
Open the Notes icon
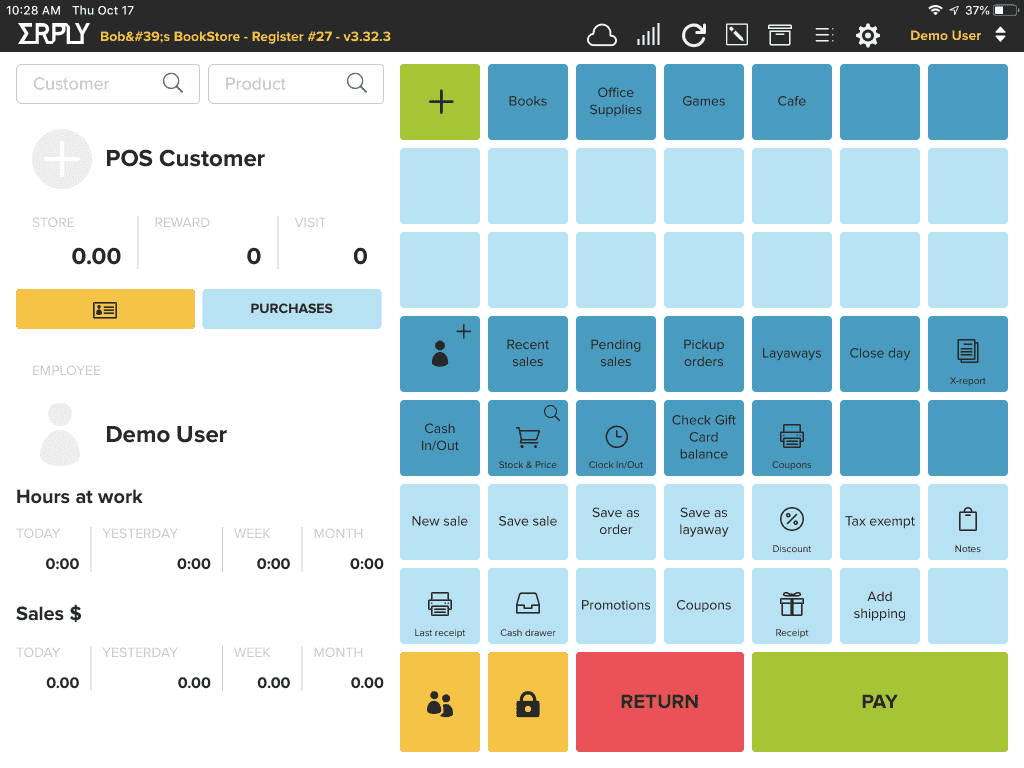coord(967,521)
